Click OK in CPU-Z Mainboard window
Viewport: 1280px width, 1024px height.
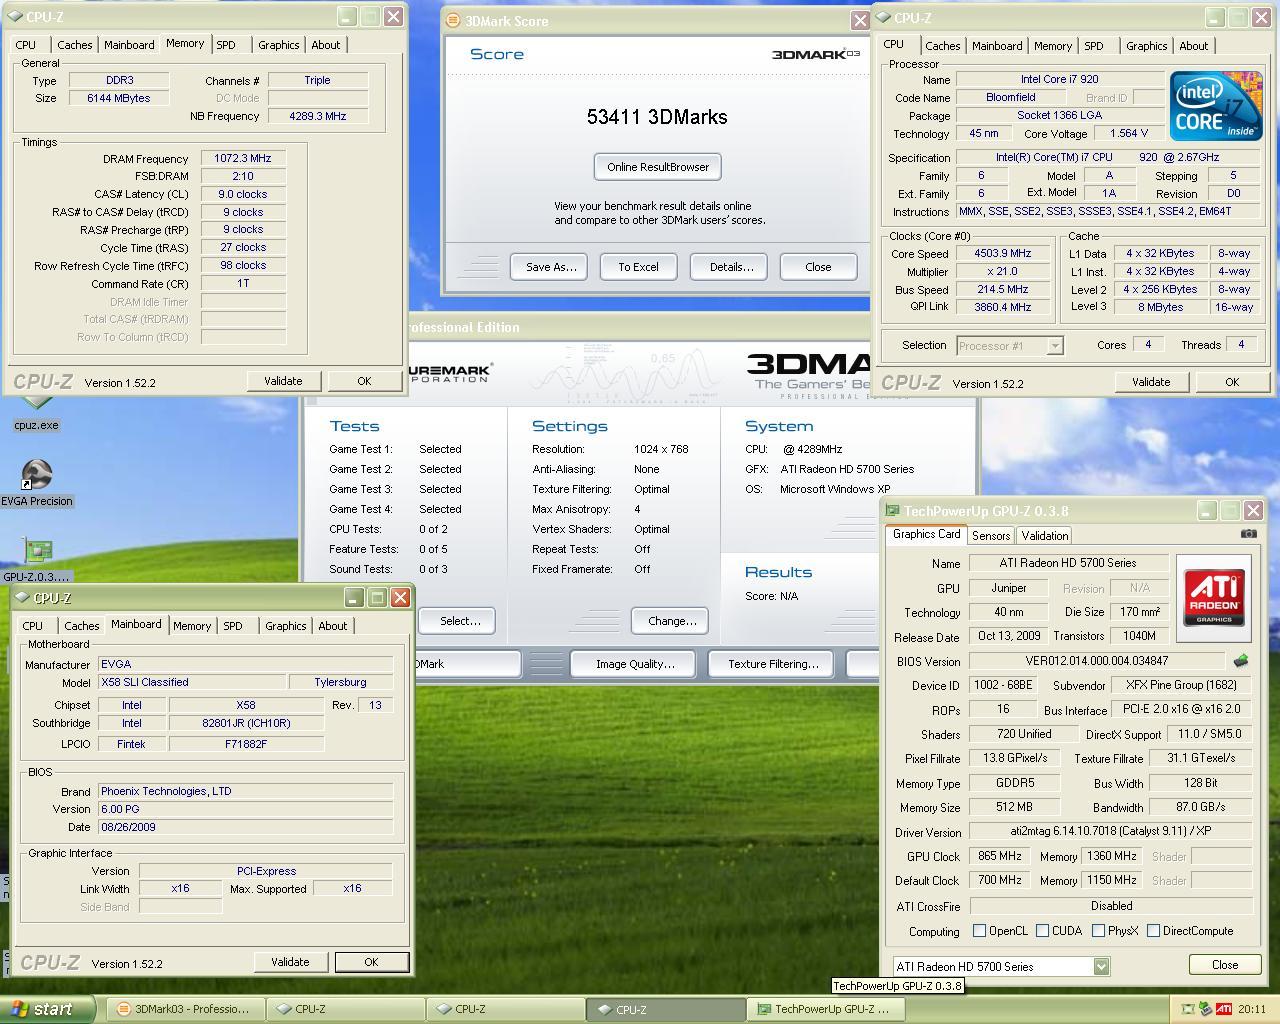(371, 962)
